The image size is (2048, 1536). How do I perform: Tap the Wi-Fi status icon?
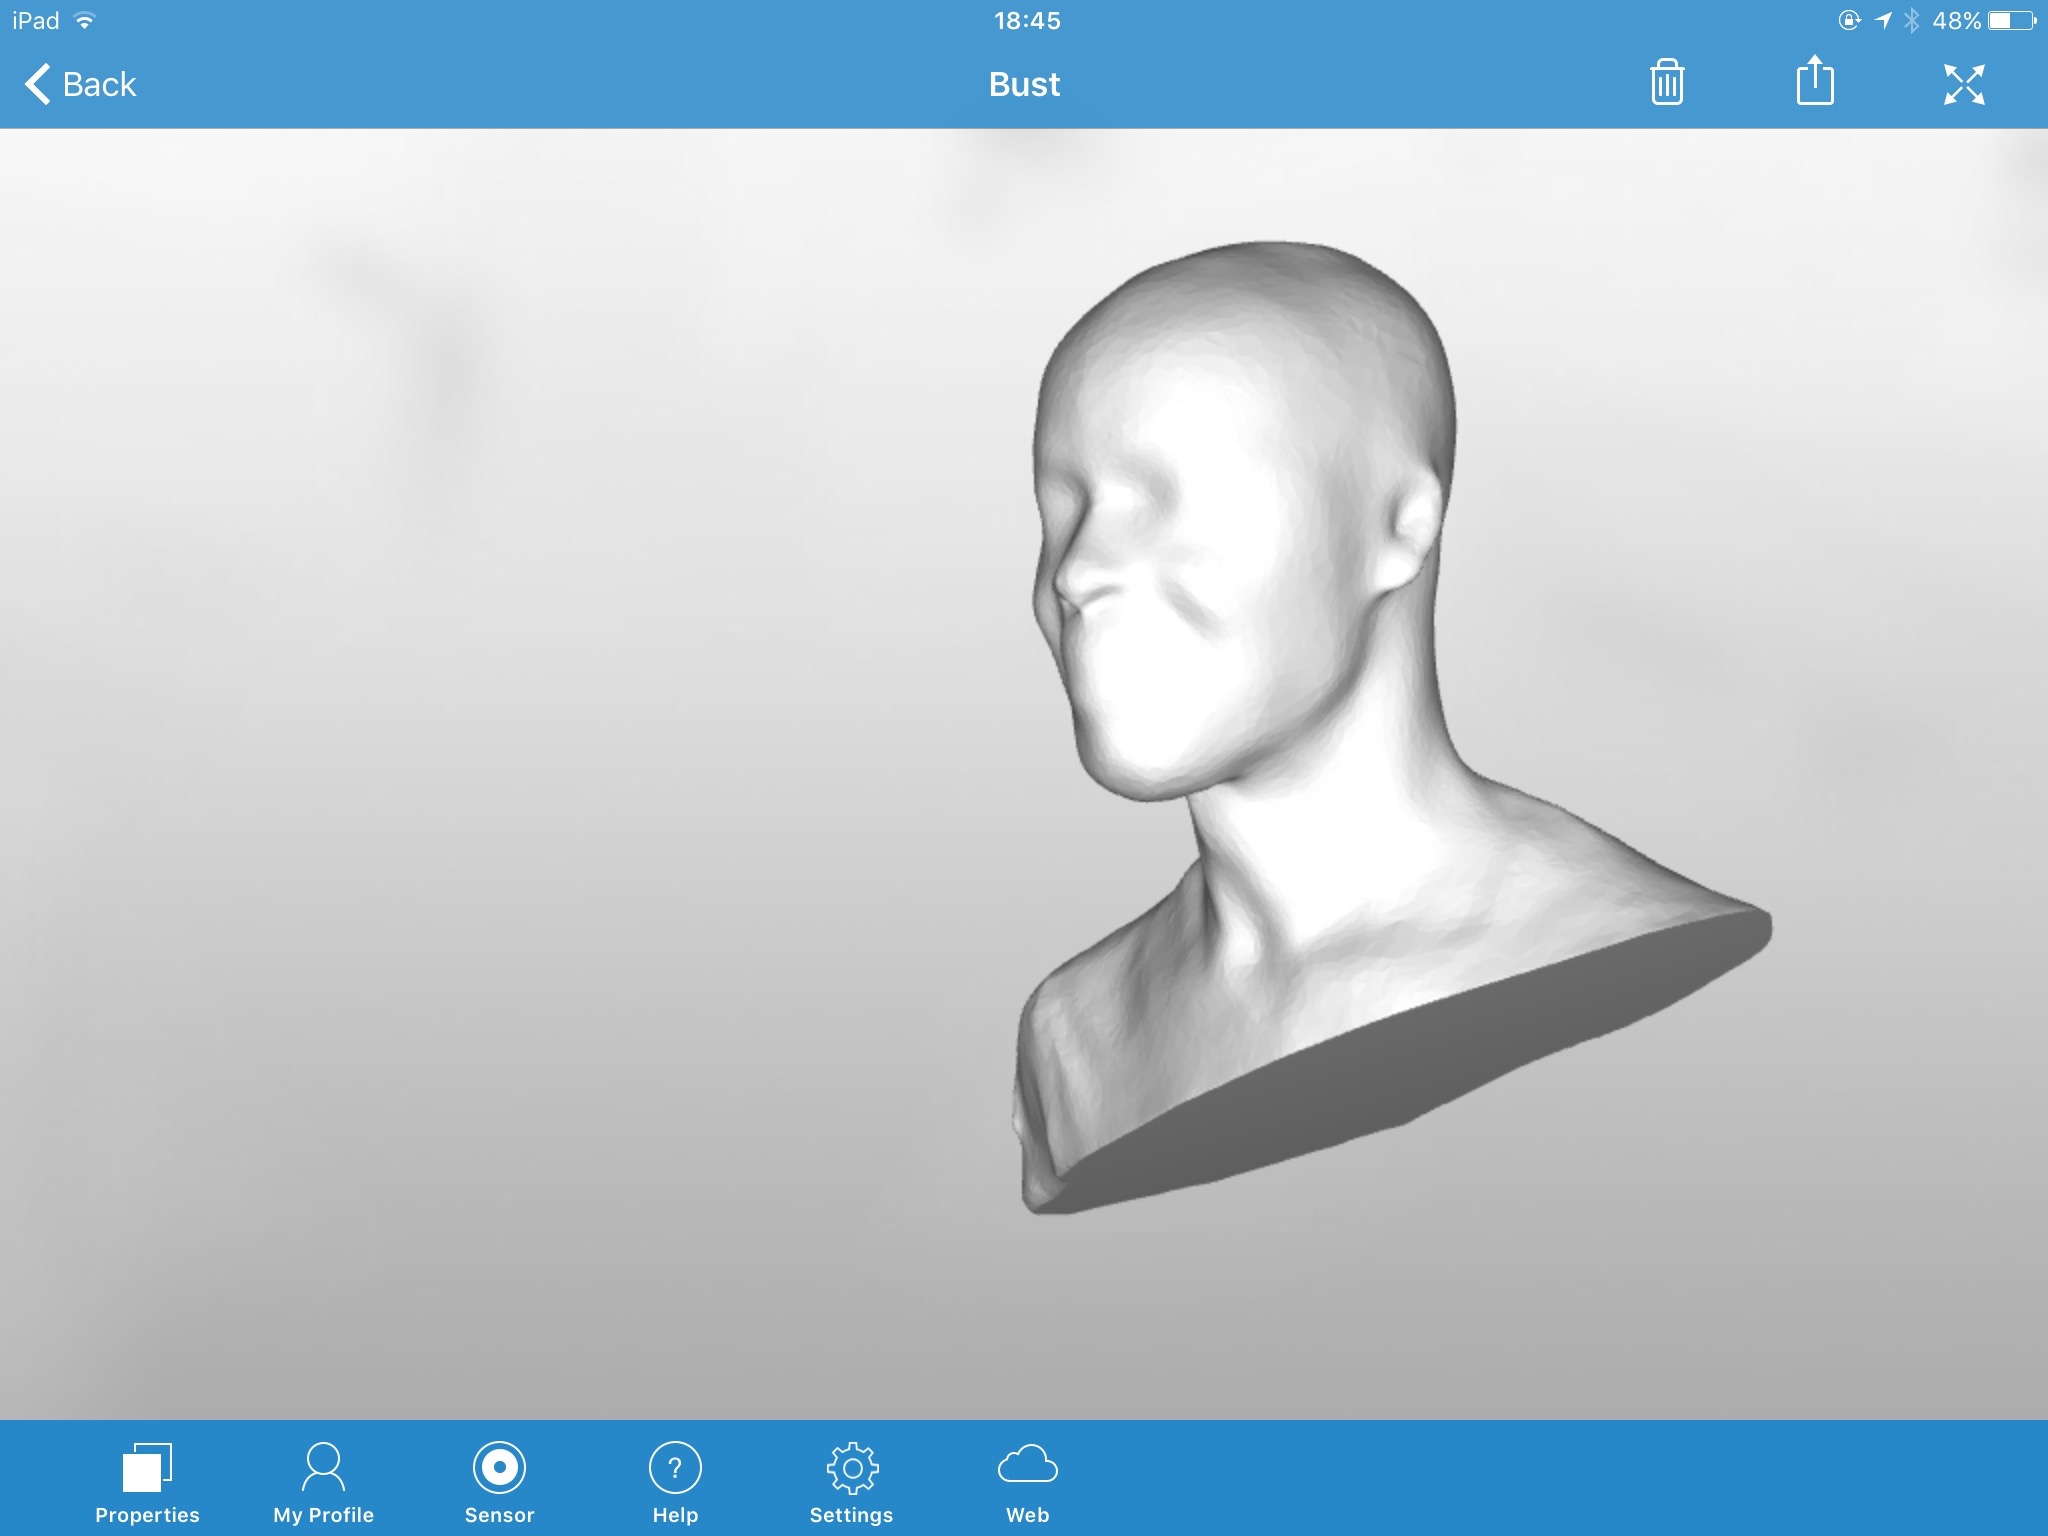pos(85,21)
